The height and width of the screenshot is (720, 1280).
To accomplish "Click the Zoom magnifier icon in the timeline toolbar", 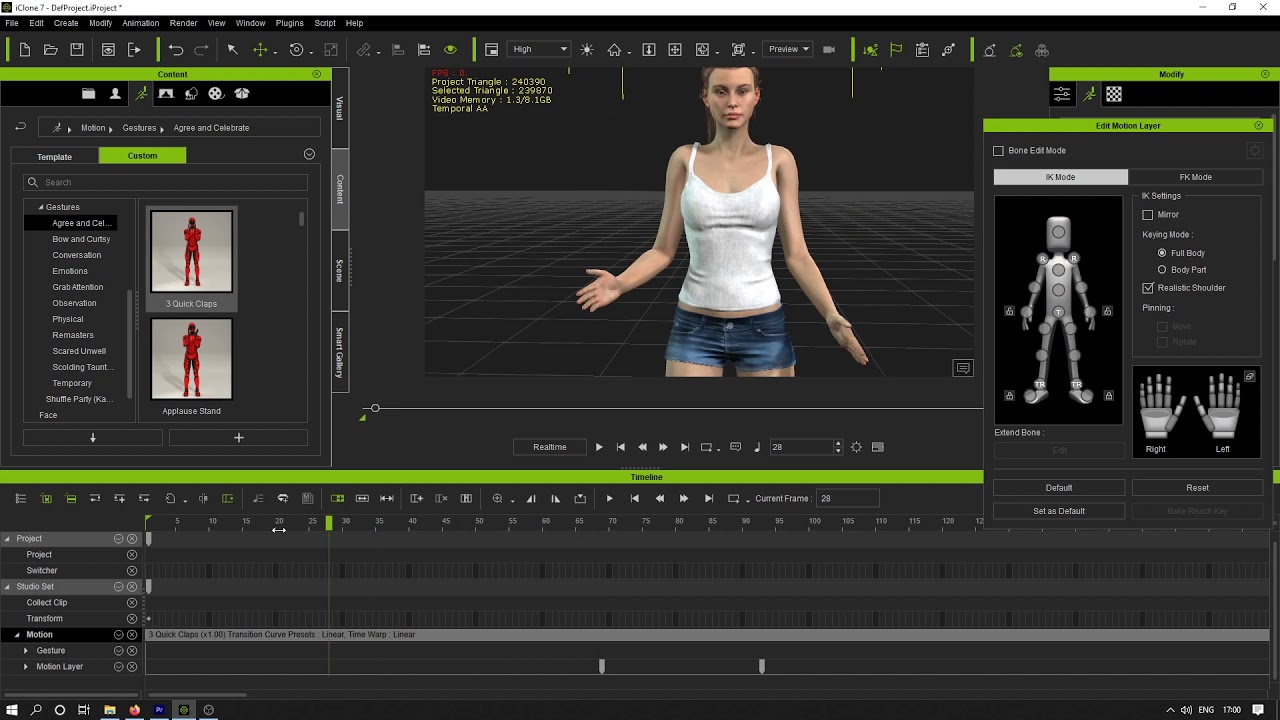I will (497, 498).
